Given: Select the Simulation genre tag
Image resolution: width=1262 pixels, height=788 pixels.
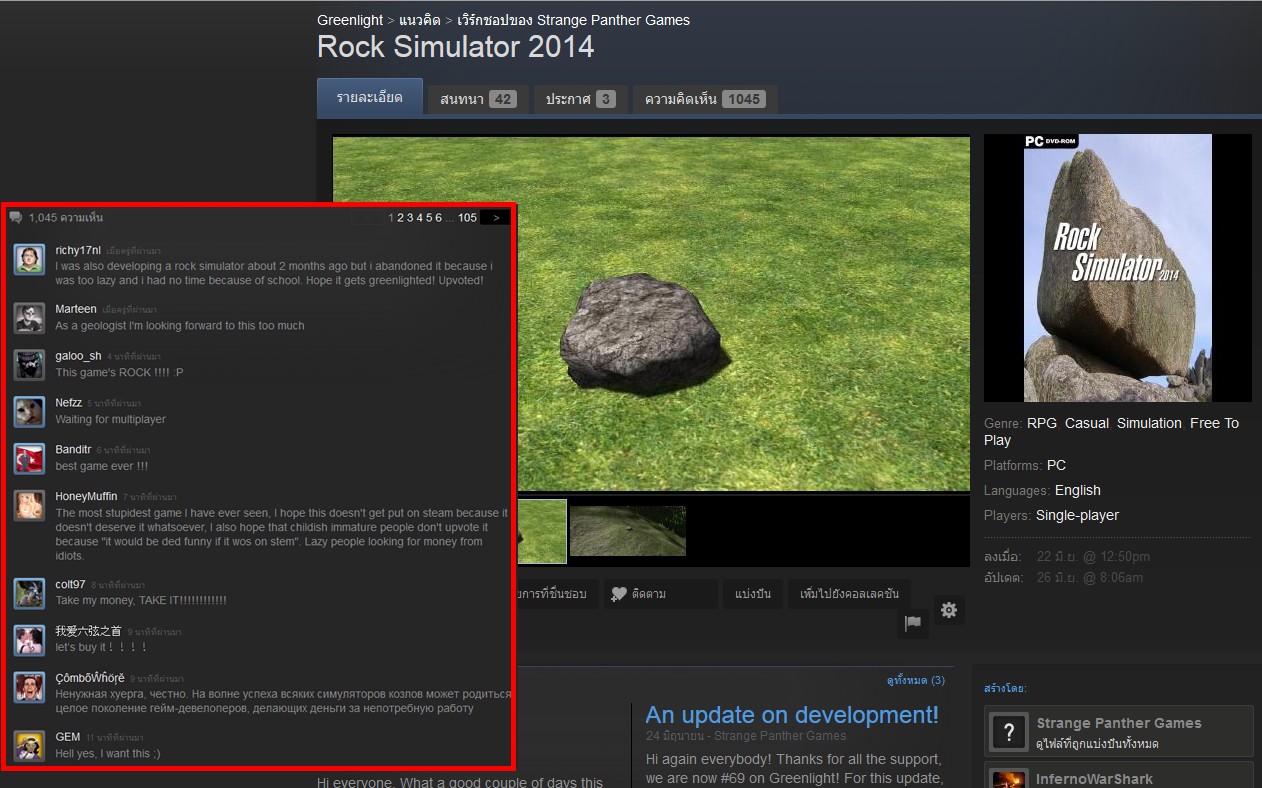Looking at the screenshot, I should point(1149,423).
